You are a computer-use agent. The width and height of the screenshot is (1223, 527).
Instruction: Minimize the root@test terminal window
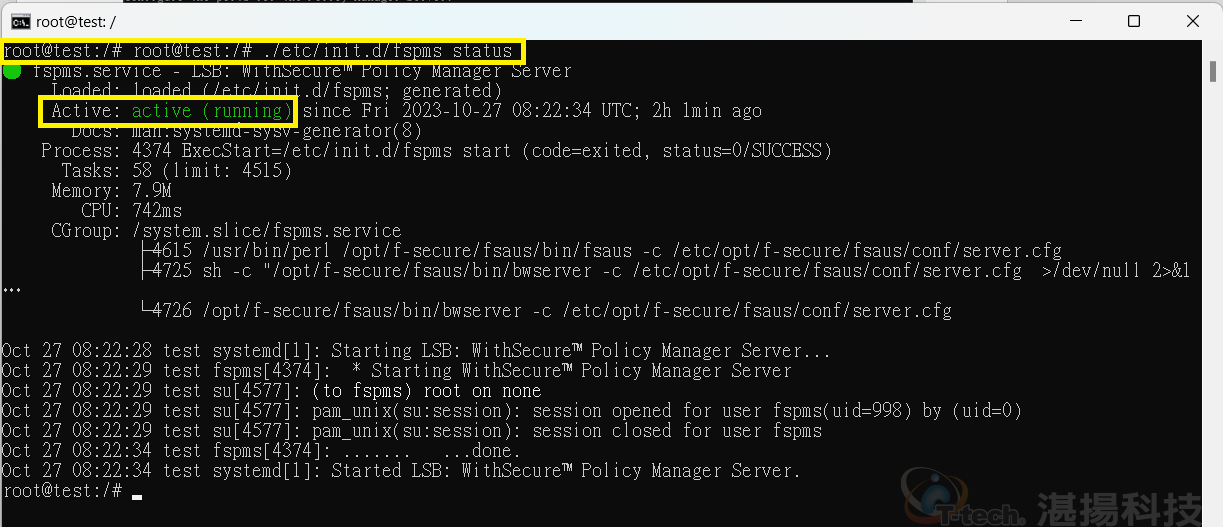(x=1076, y=21)
